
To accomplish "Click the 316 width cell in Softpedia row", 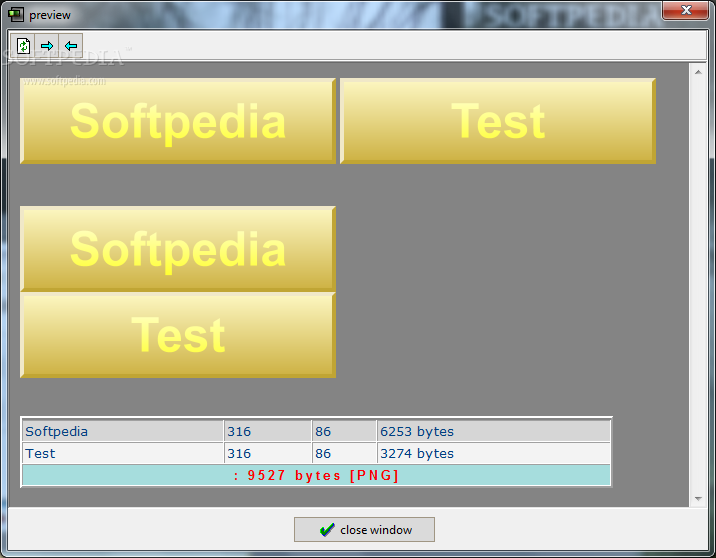I will (268, 431).
